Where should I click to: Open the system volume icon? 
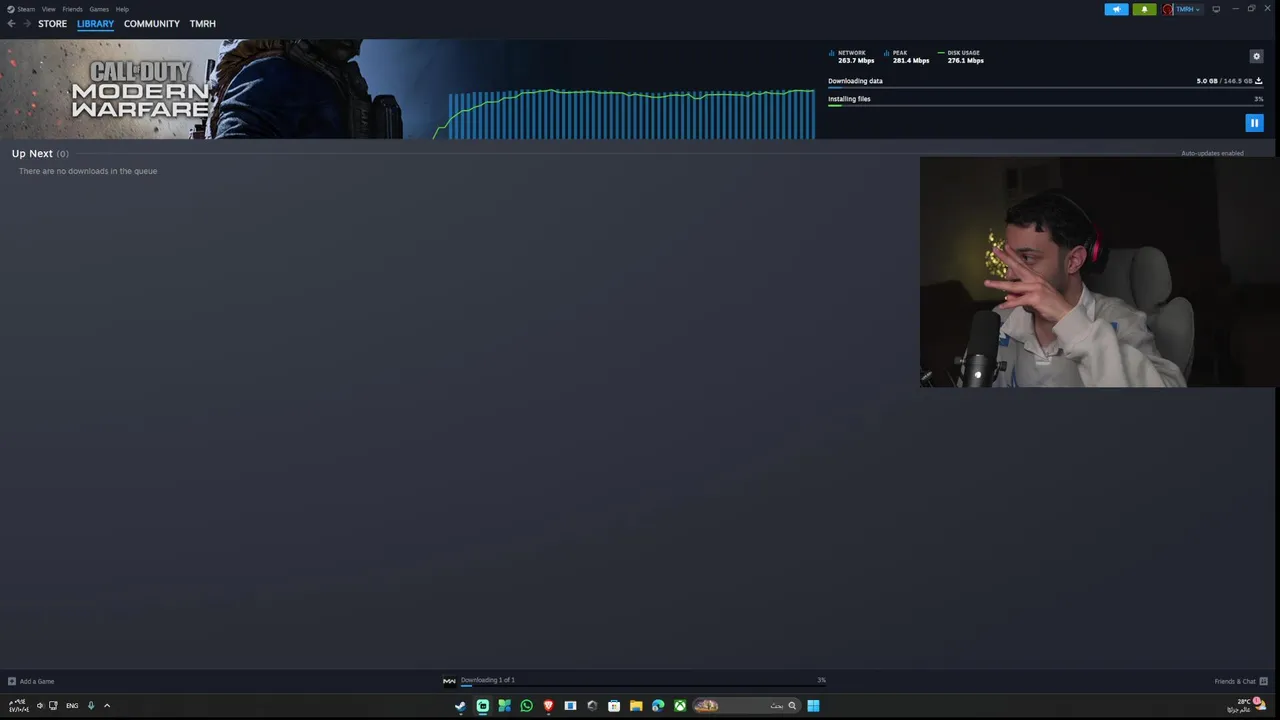pos(40,706)
